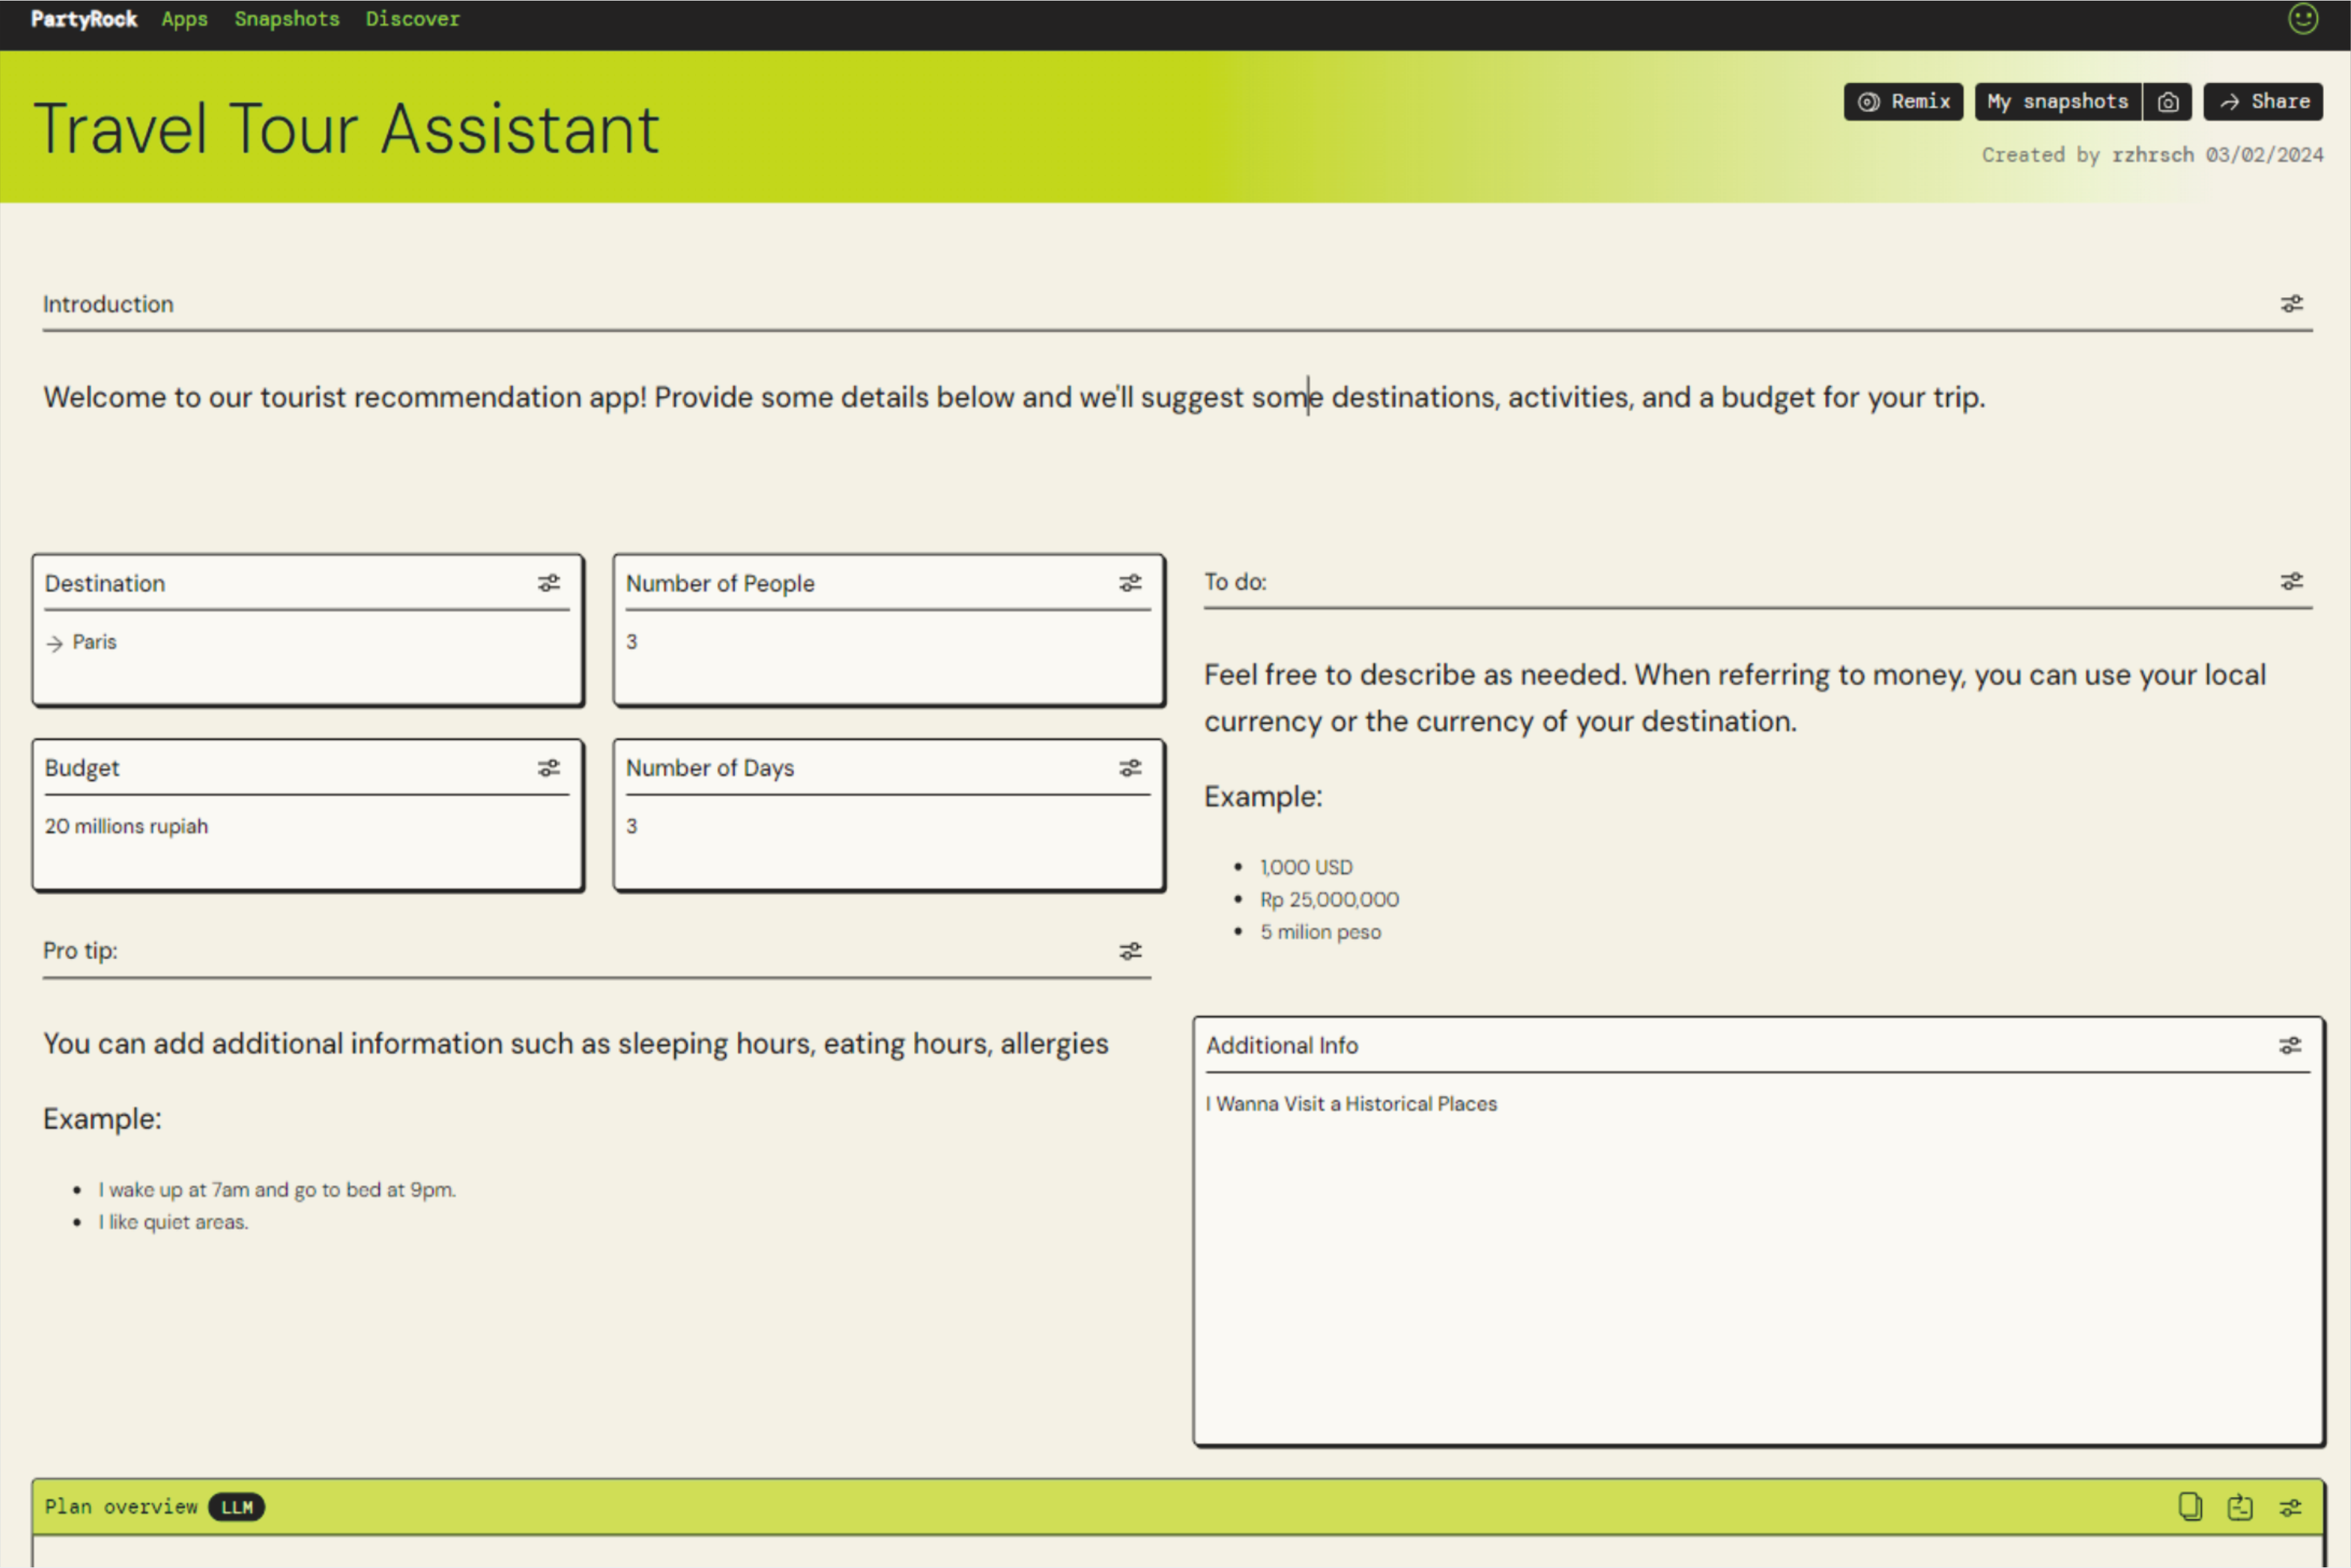
Task: Open To do widget settings icon
Action: point(2291,582)
